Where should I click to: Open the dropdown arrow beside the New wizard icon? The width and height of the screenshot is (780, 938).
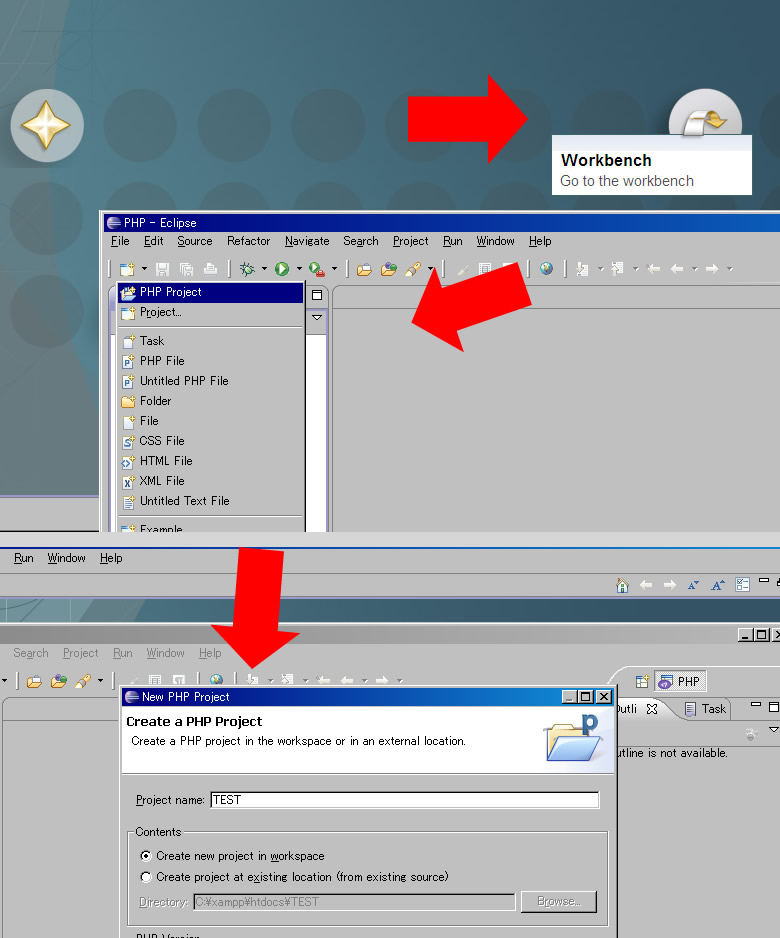click(144, 269)
